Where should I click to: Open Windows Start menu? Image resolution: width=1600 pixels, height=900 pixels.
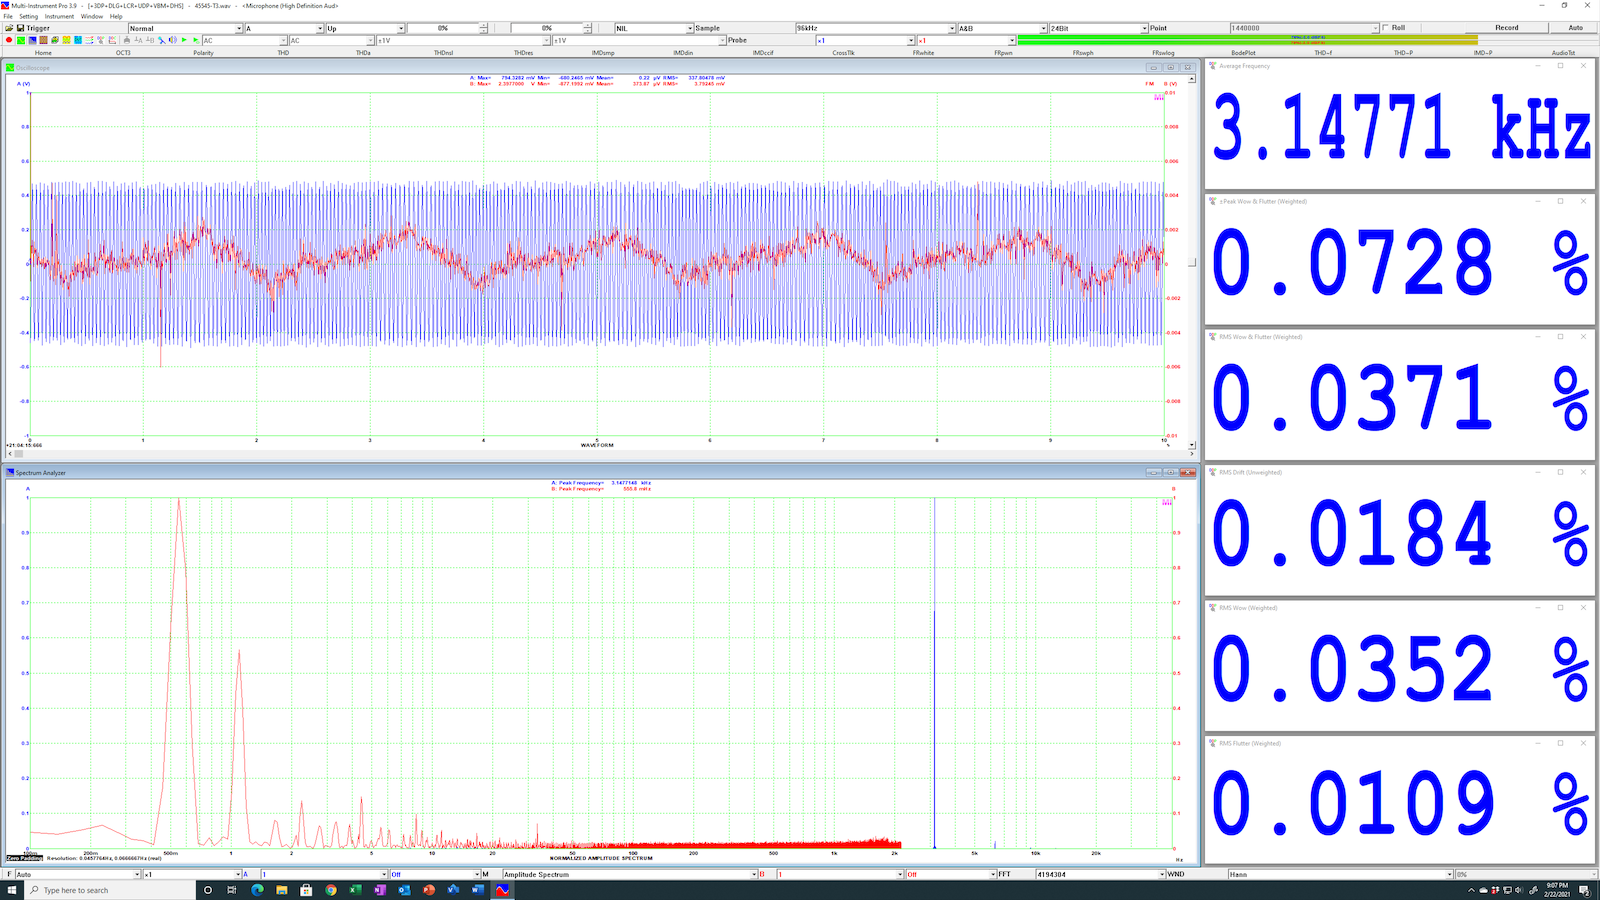point(14,890)
